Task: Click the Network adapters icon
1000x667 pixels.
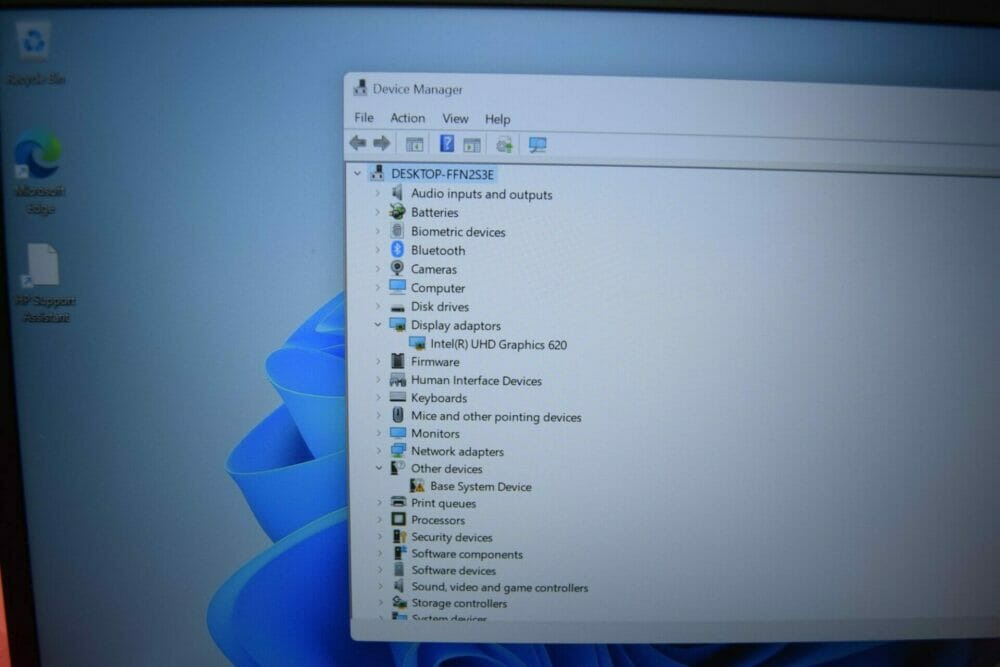Action: click(398, 450)
